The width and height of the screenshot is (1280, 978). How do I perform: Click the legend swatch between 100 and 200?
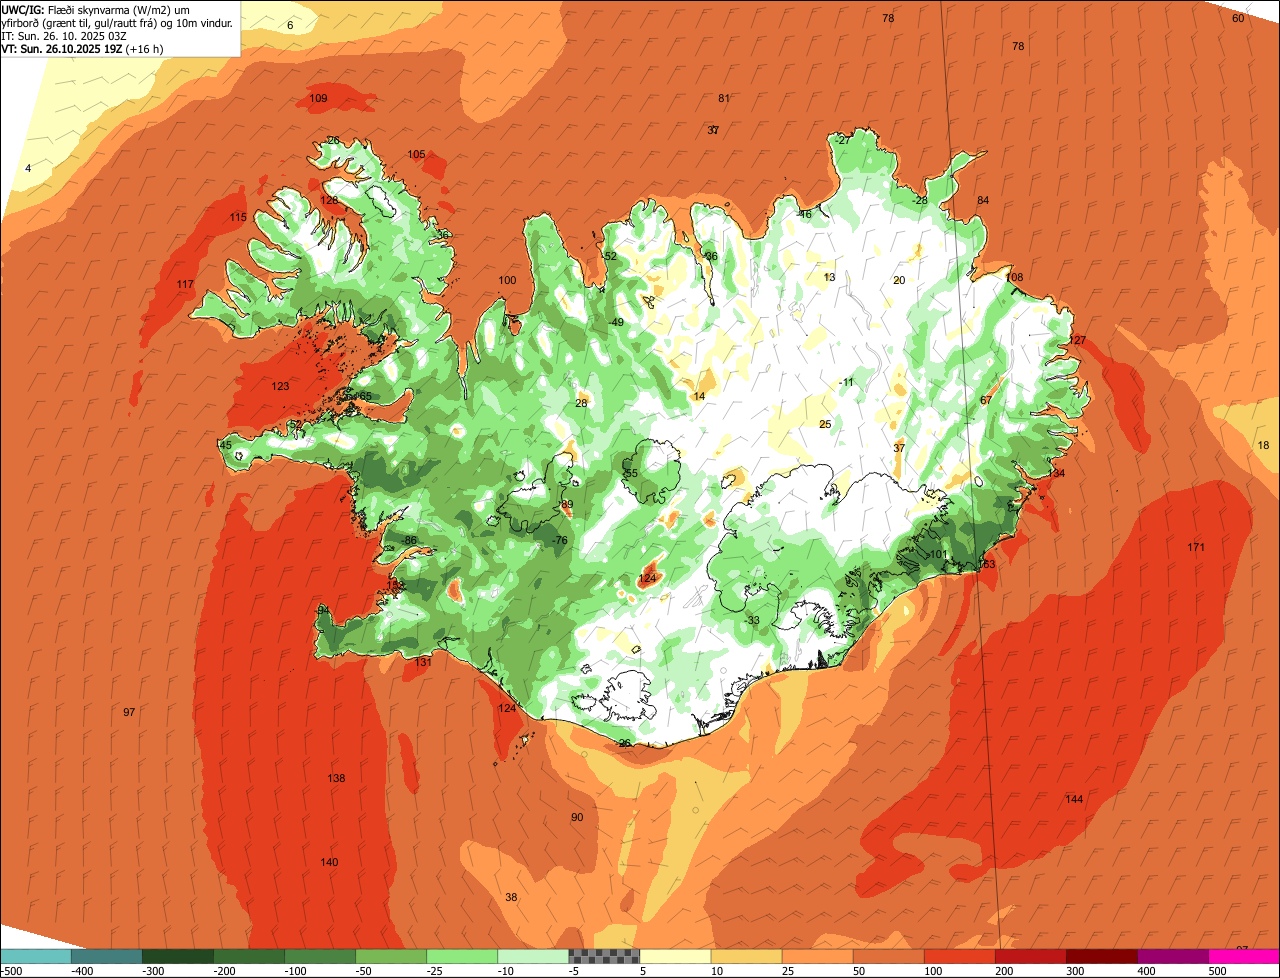click(x=958, y=956)
